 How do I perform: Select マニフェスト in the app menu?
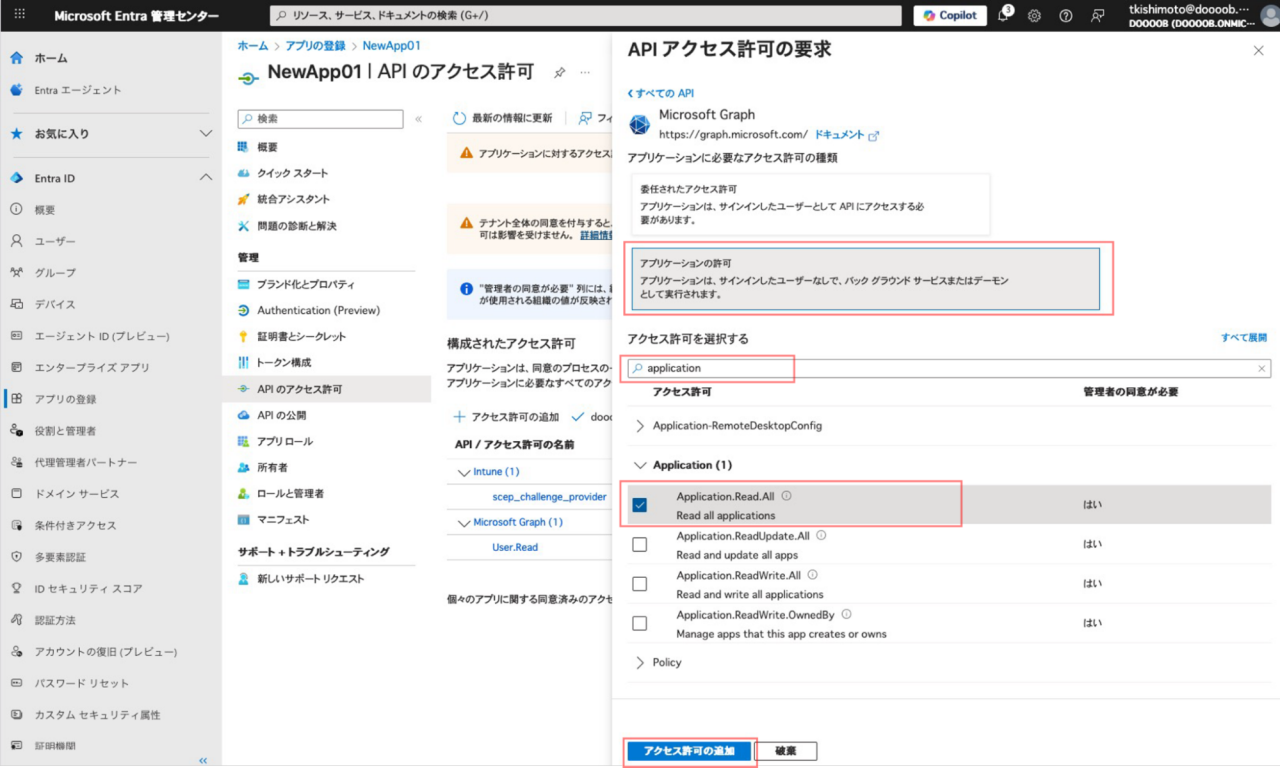(x=283, y=520)
